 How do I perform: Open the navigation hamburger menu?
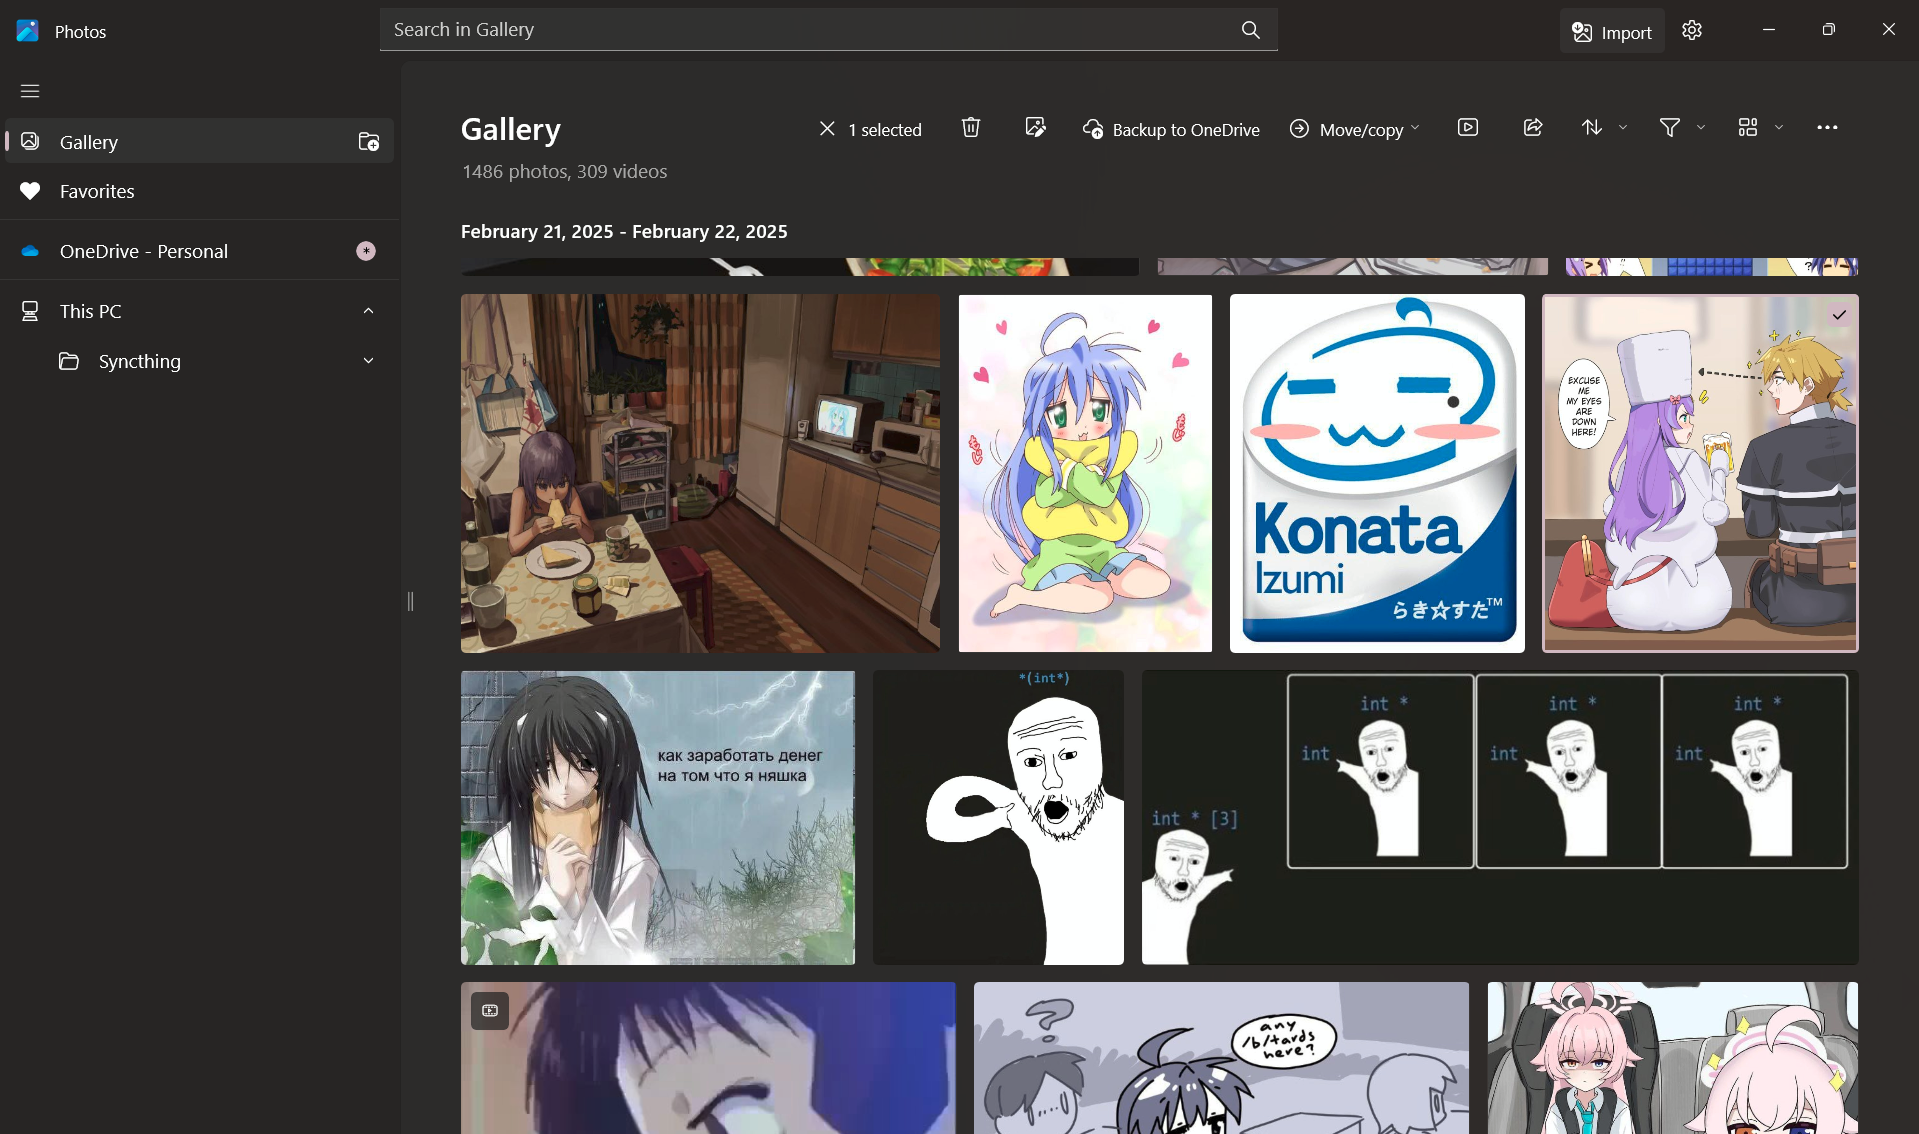click(x=30, y=91)
